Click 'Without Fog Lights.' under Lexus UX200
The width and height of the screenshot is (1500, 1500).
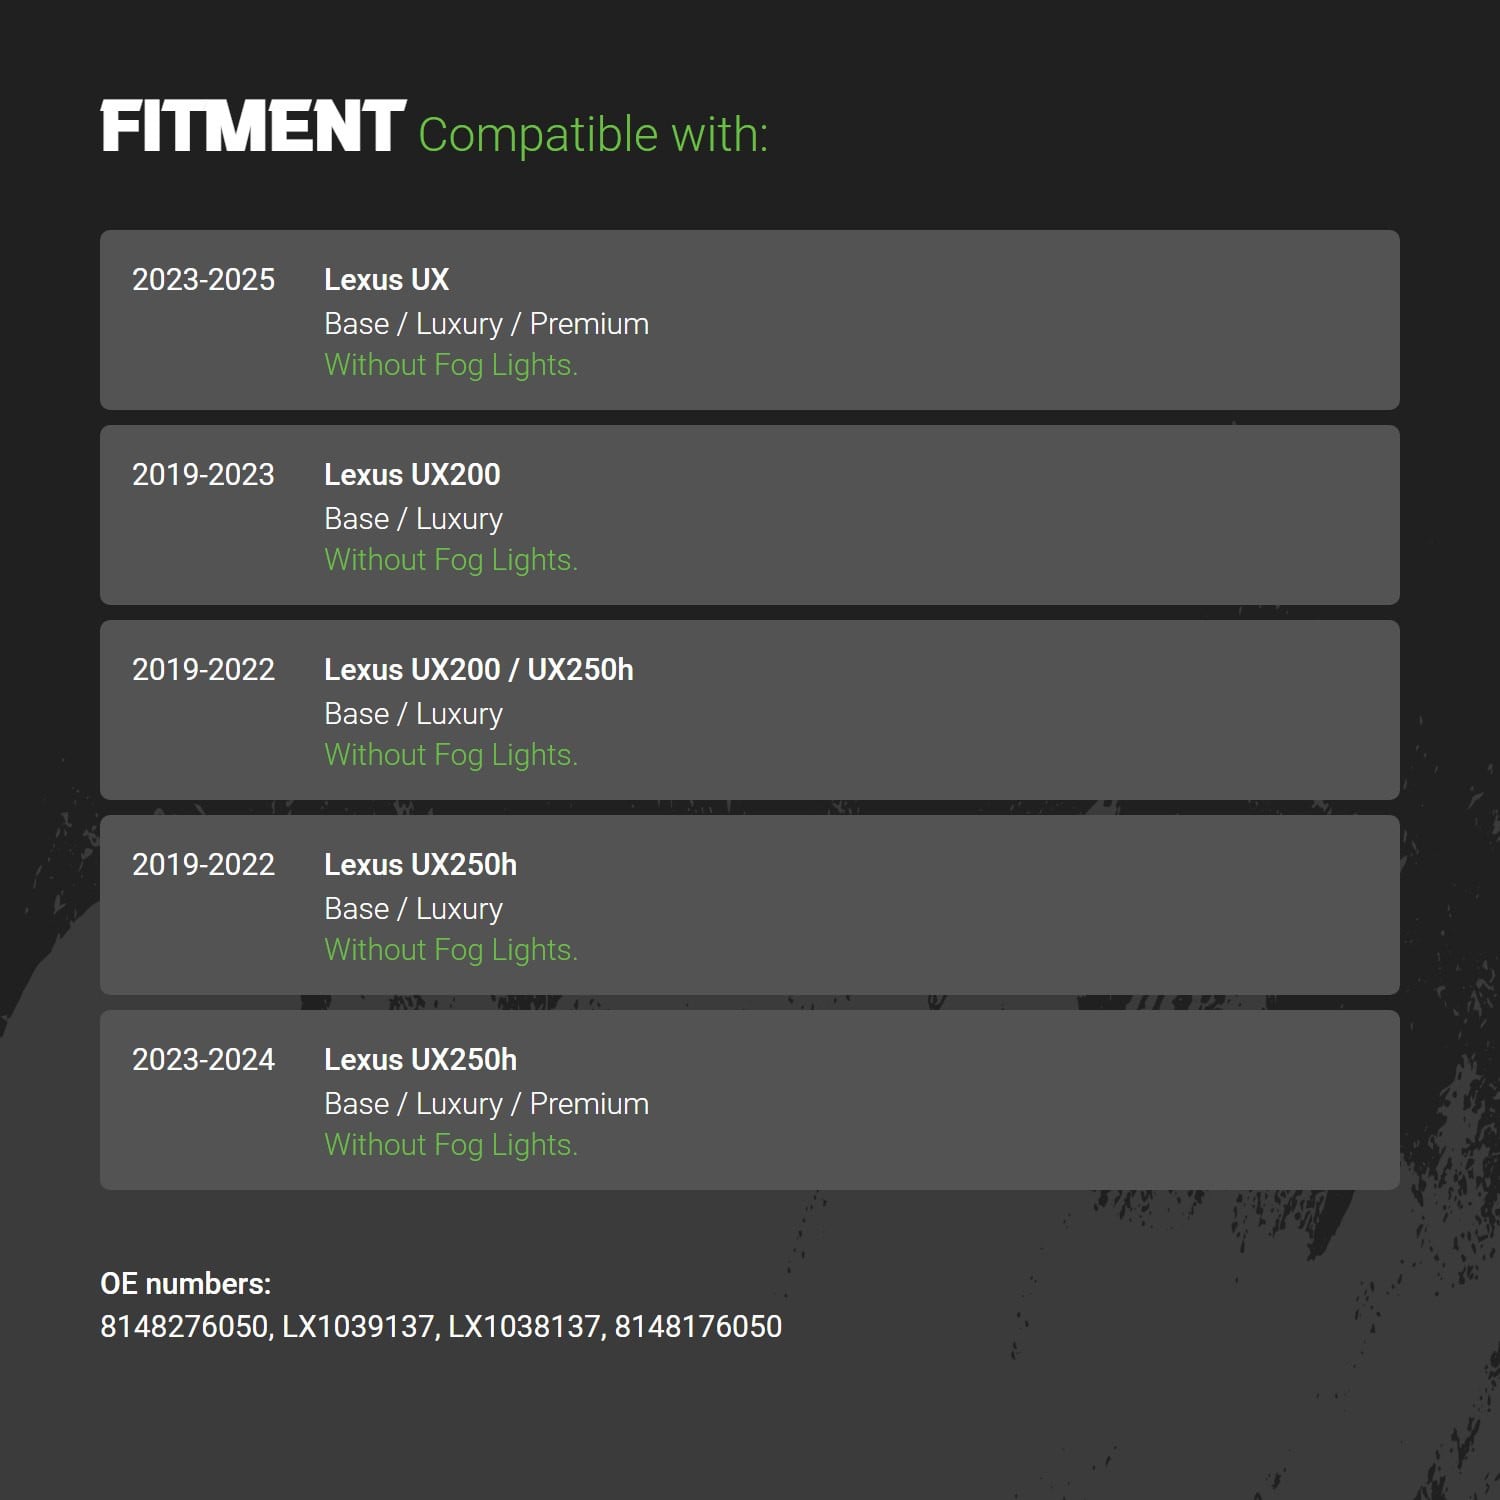(x=451, y=560)
